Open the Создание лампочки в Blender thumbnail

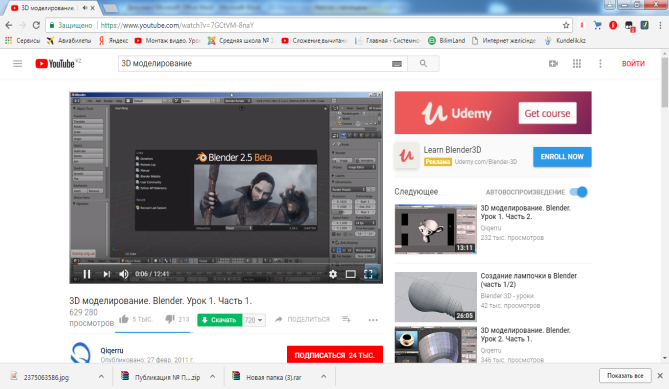(435, 297)
